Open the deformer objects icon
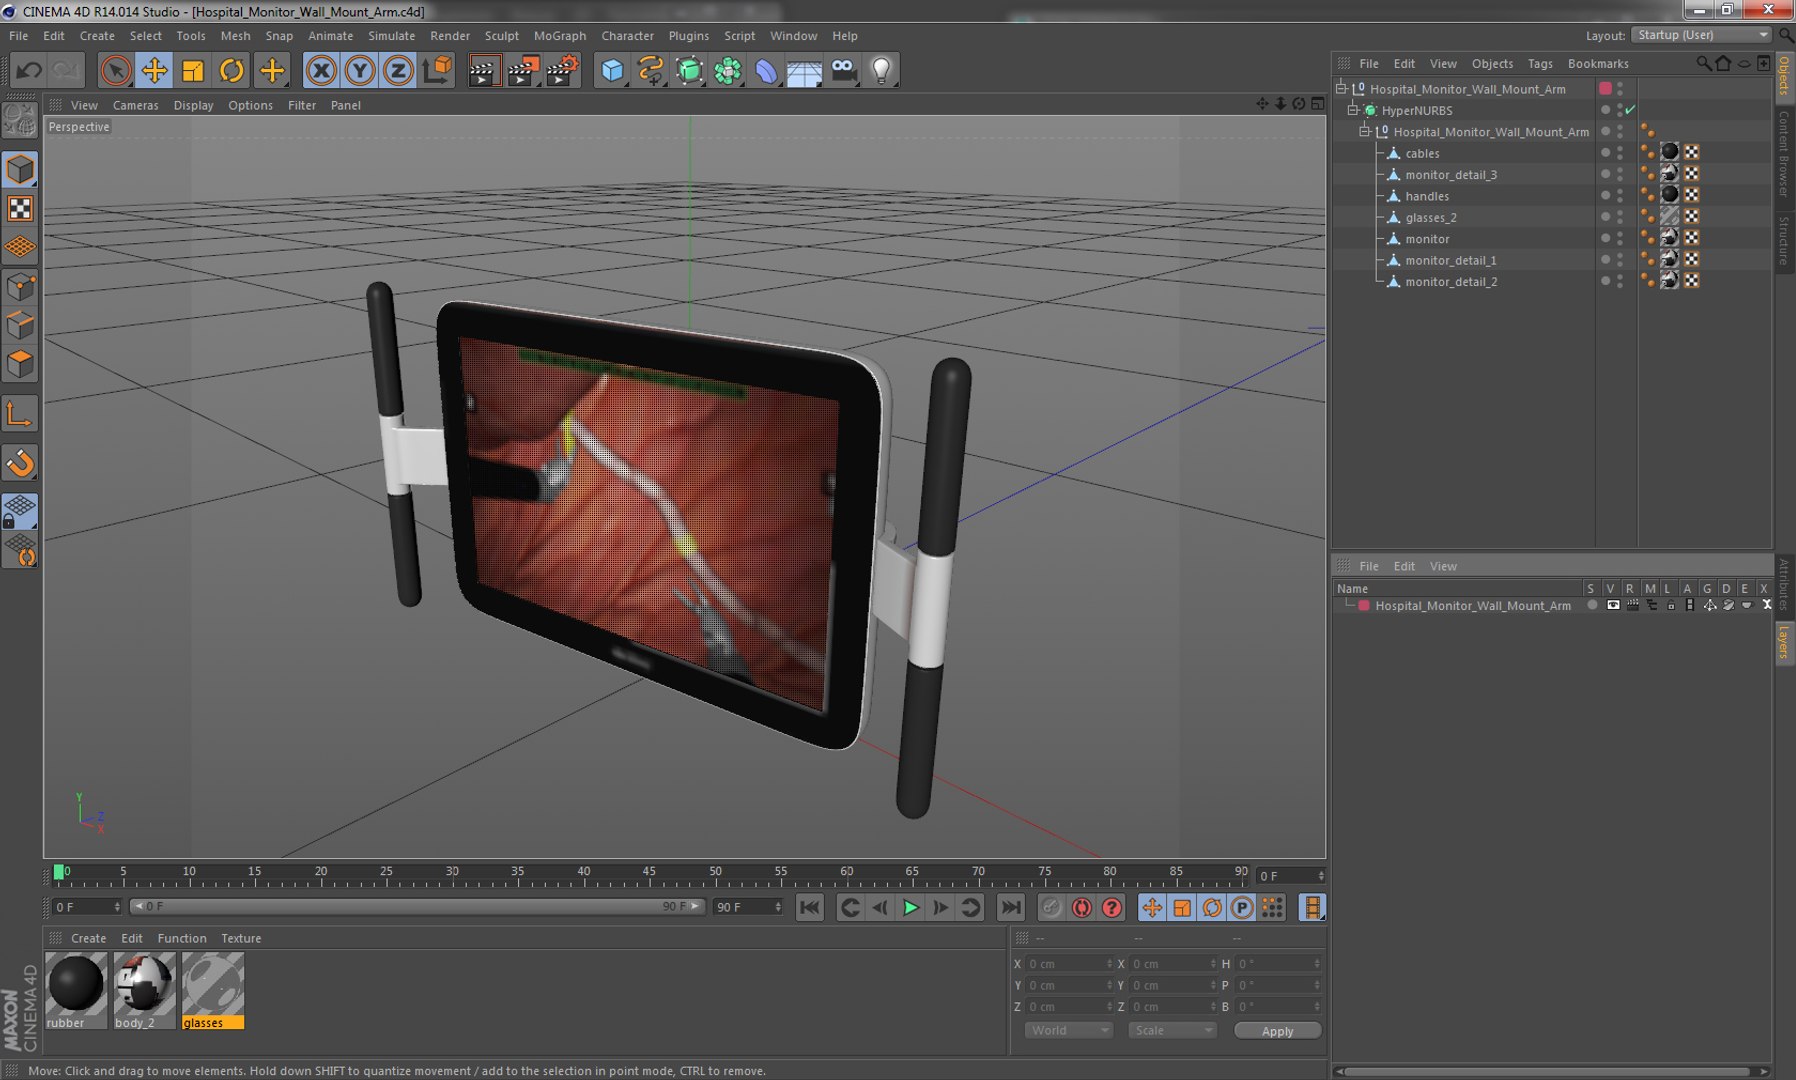 (x=766, y=70)
